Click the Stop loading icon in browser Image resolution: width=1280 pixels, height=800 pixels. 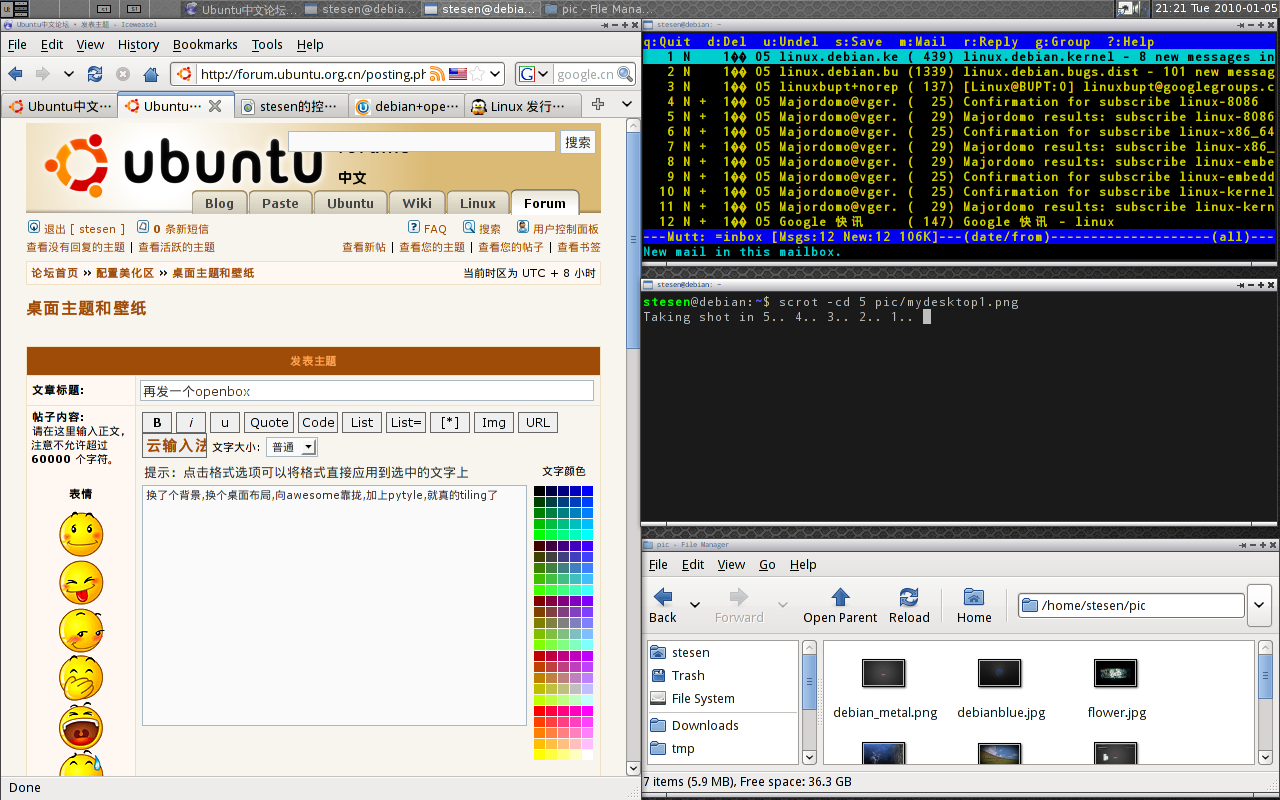[123, 74]
